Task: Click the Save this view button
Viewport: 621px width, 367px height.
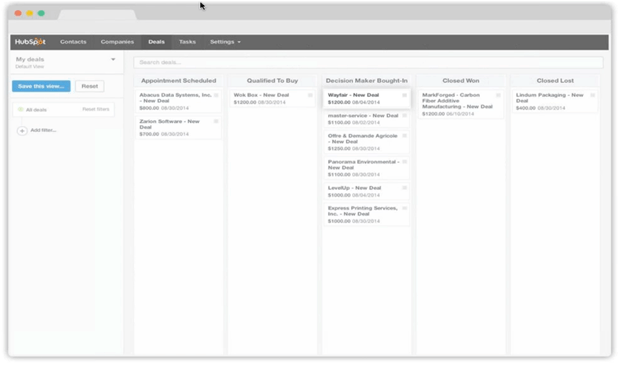Action: click(x=41, y=86)
